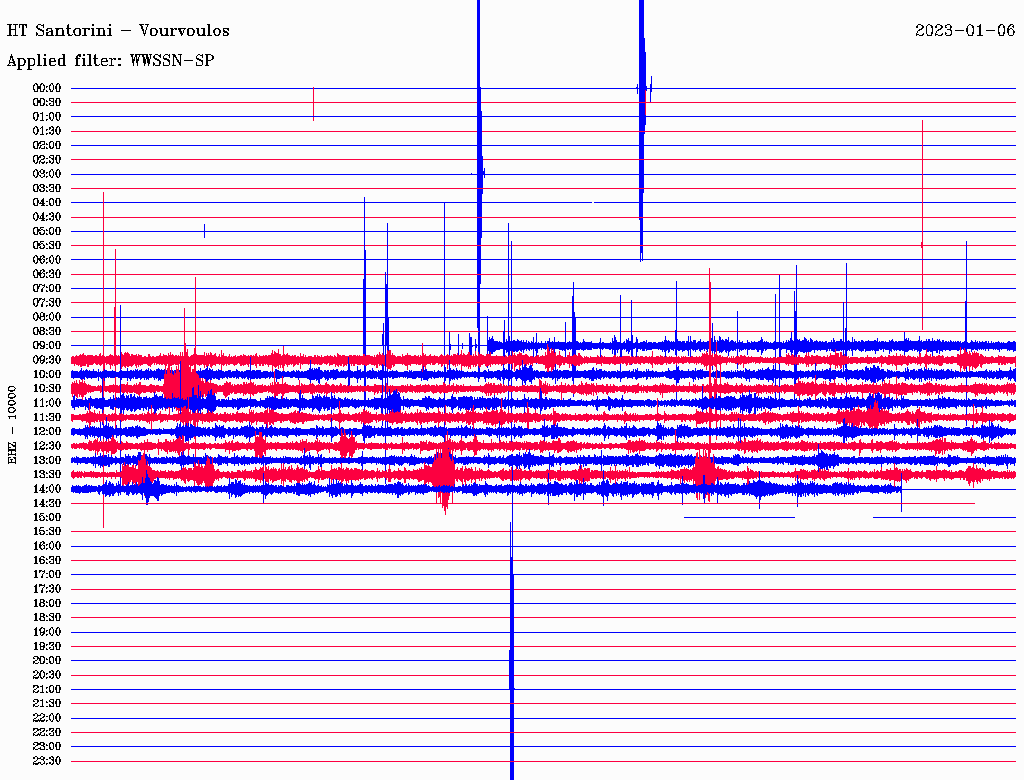Select the 01:30 time label

pos(46,131)
